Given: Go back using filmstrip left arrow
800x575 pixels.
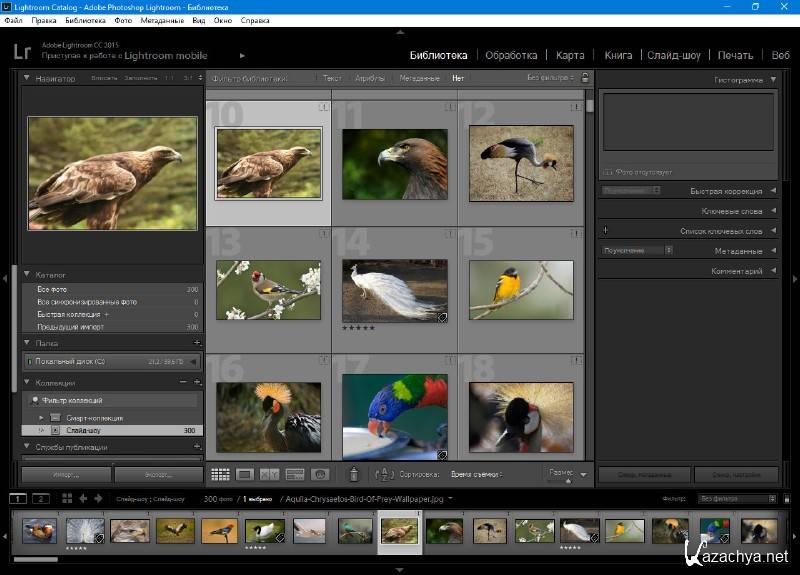Looking at the screenshot, I should (83, 498).
